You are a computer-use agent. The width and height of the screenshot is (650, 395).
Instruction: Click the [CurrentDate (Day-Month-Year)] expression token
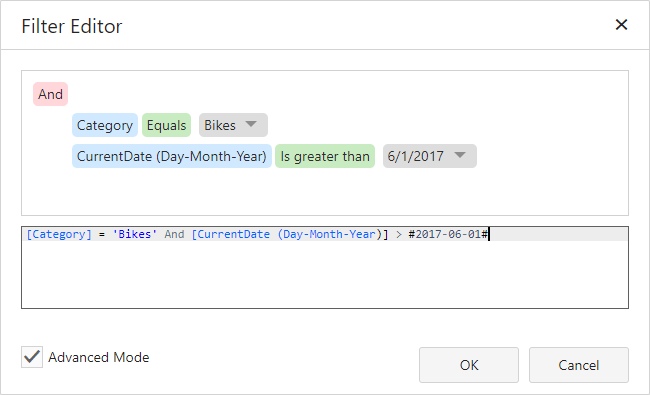click(290, 234)
